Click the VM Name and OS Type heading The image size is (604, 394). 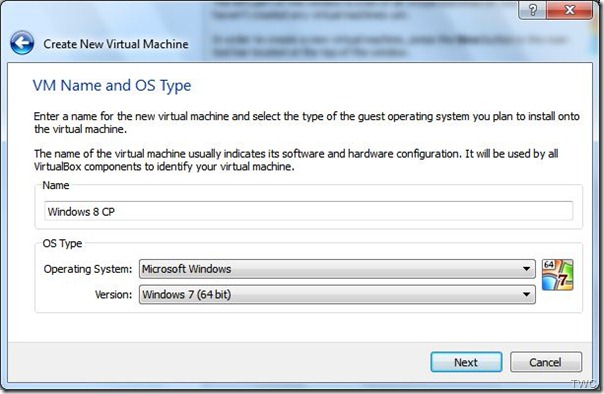click(x=112, y=86)
